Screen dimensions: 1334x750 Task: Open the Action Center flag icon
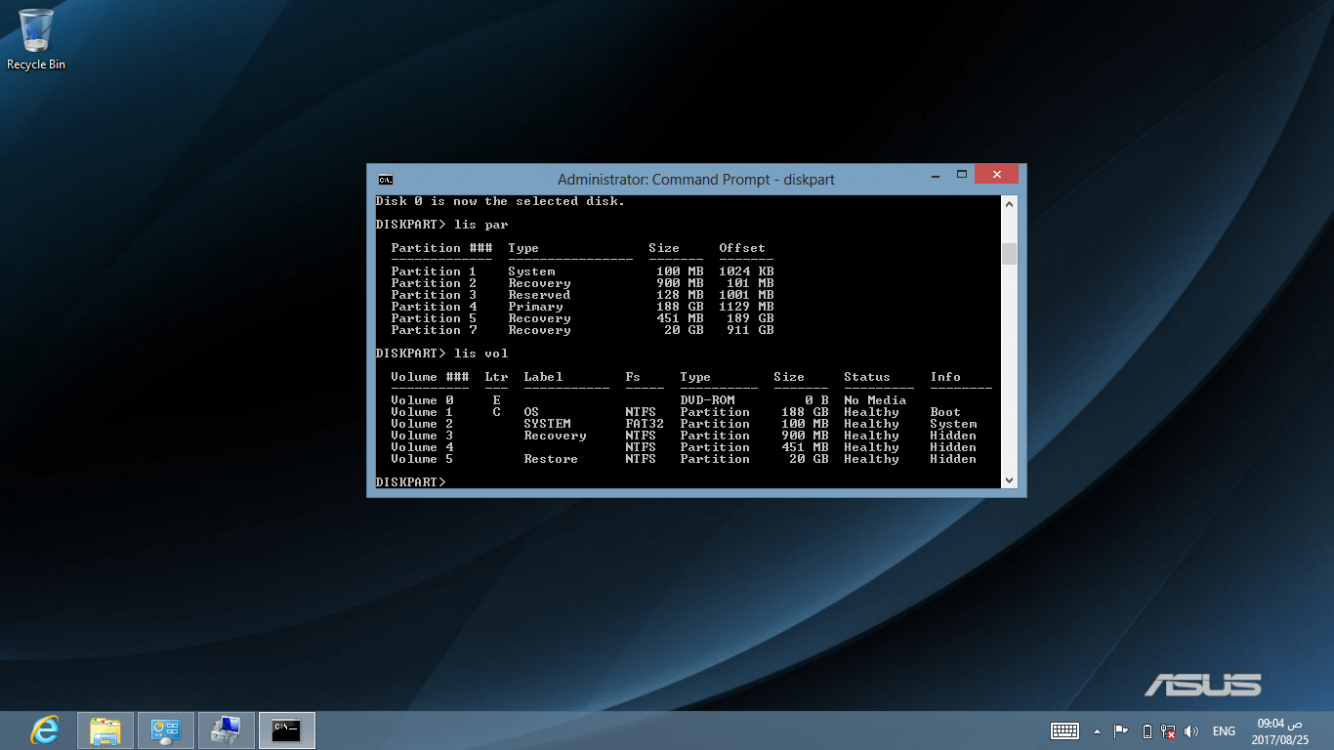point(1121,731)
